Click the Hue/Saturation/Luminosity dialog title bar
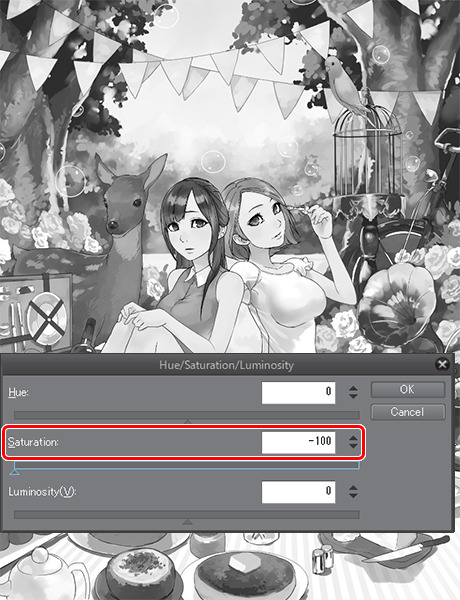 pos(227,365)
